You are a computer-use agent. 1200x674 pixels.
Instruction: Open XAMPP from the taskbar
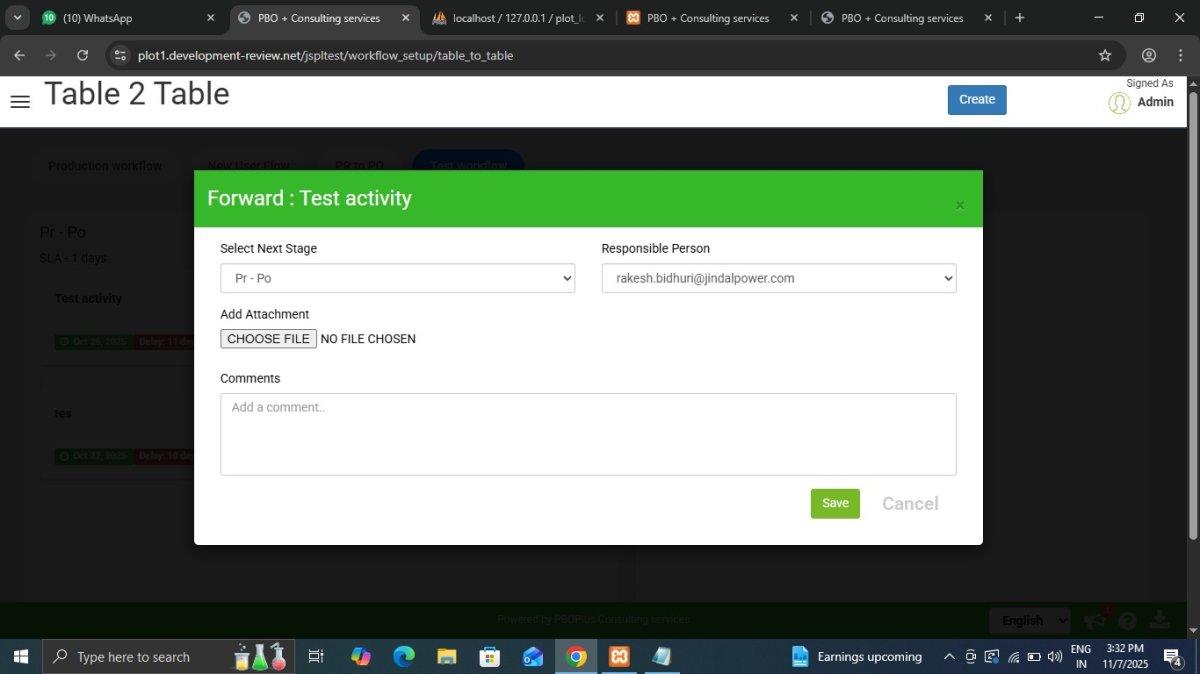click(619, 657)
